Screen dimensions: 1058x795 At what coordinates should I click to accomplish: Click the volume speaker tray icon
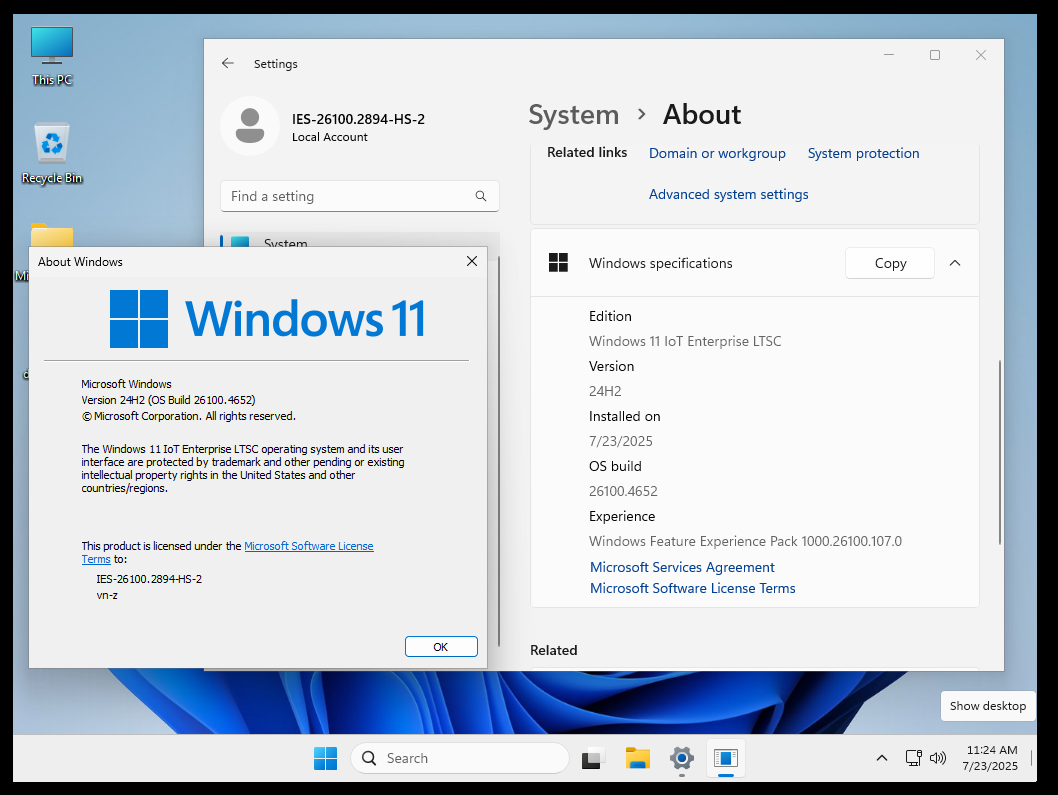point(938,758)
